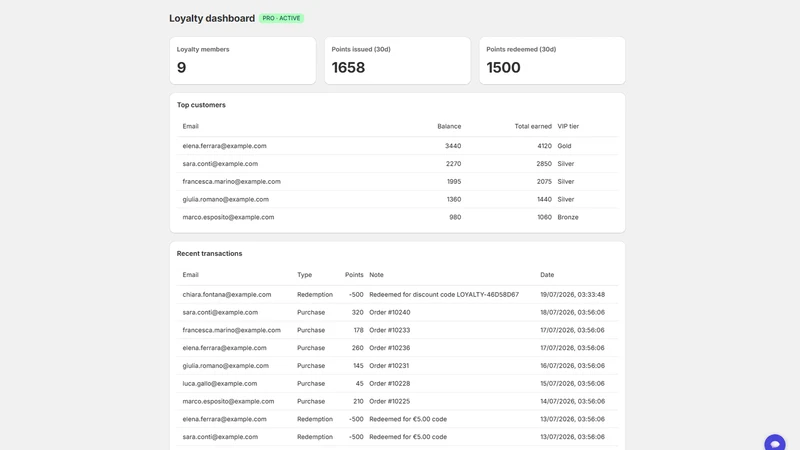Viewport: 800px width, 450px height.
Task: Click Order #10240 note
Action: coord(390,312)
